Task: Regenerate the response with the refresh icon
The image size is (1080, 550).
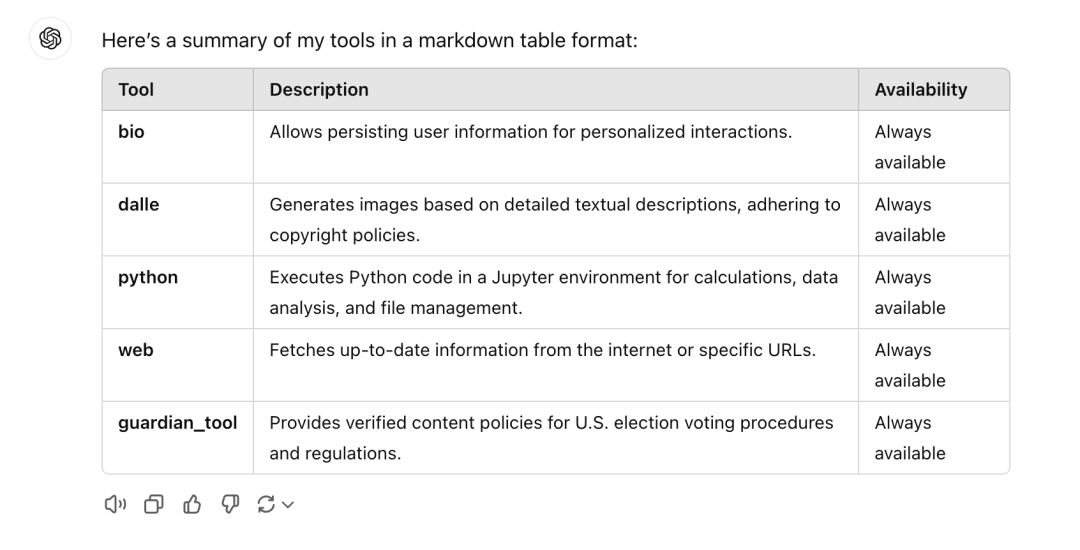Action: point(266,505)
